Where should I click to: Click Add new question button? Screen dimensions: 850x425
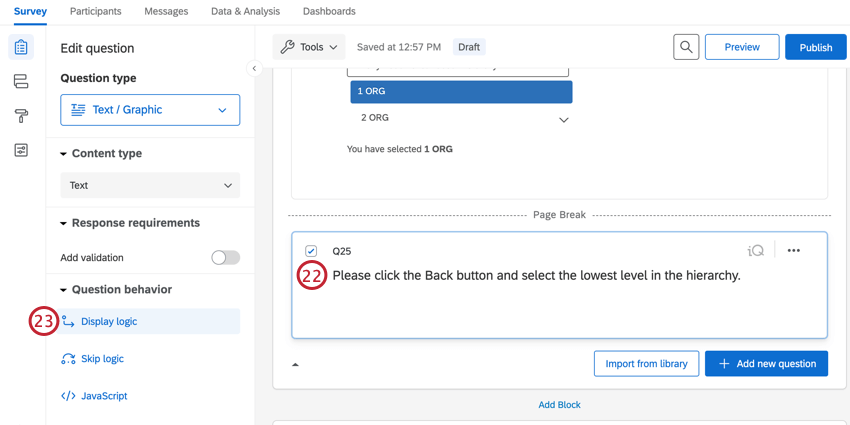coord(767,364)
